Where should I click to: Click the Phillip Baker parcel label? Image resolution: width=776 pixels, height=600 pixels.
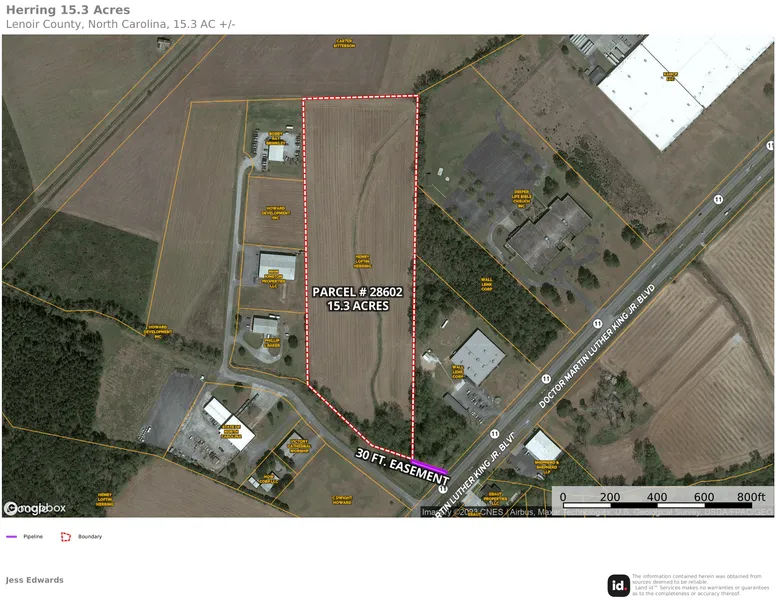272,343
